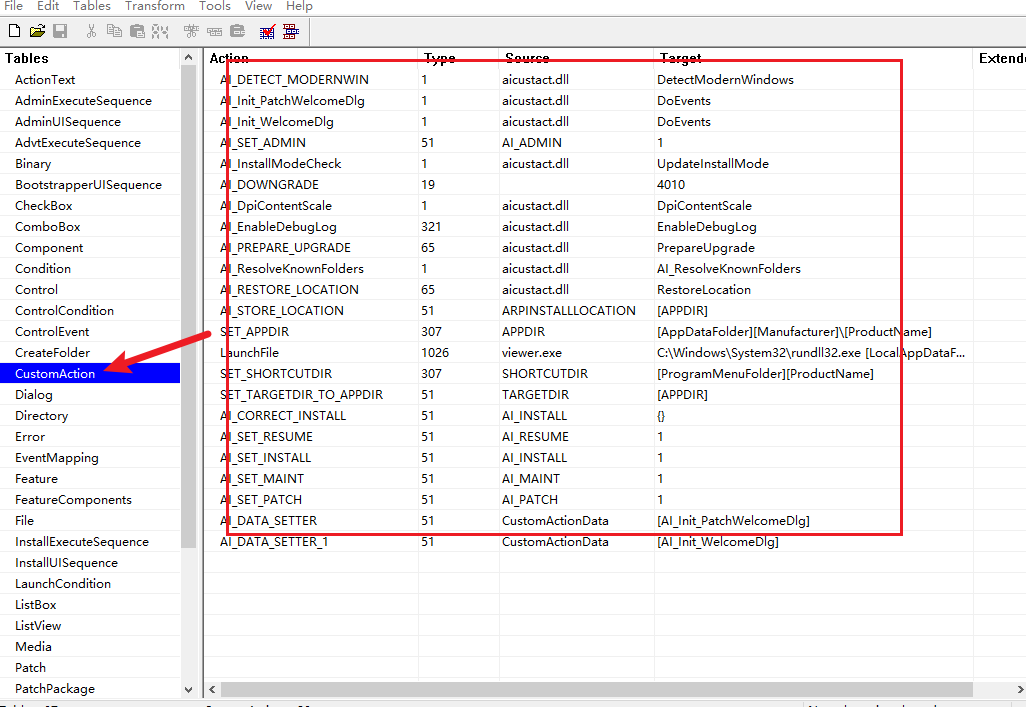Screen dimensions: 1026x707
Task: Click the Copy toolbar icon
Action: pyautogui.click(x=114, y=32)
